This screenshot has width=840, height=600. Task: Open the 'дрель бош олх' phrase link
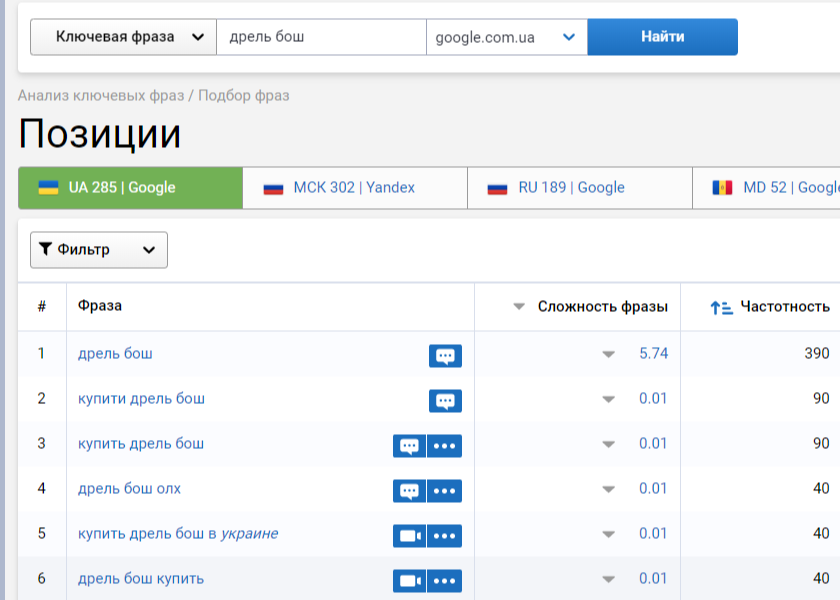pos(129,489)
